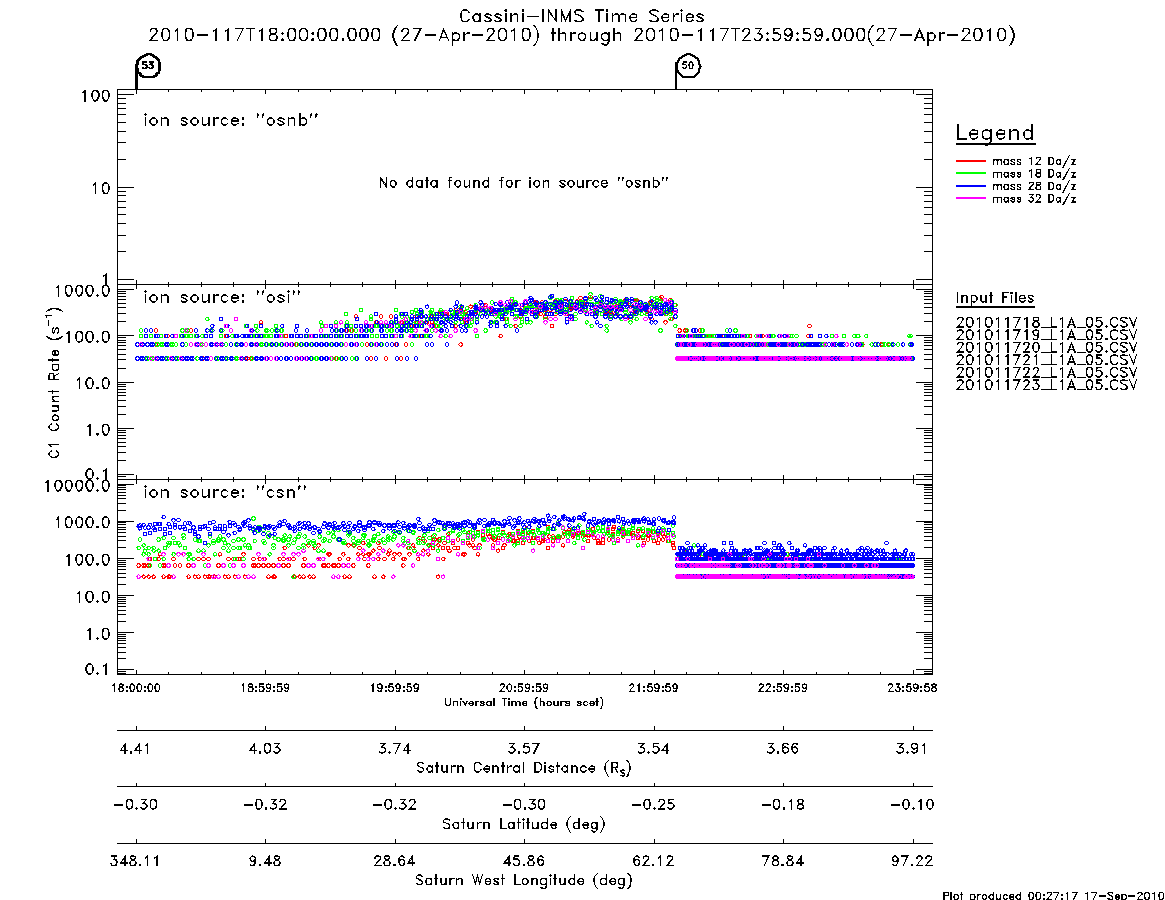Click the C1 Count Rate y-axis label
The width and height of the screenshot is (1165, 900).
[54, 383]
